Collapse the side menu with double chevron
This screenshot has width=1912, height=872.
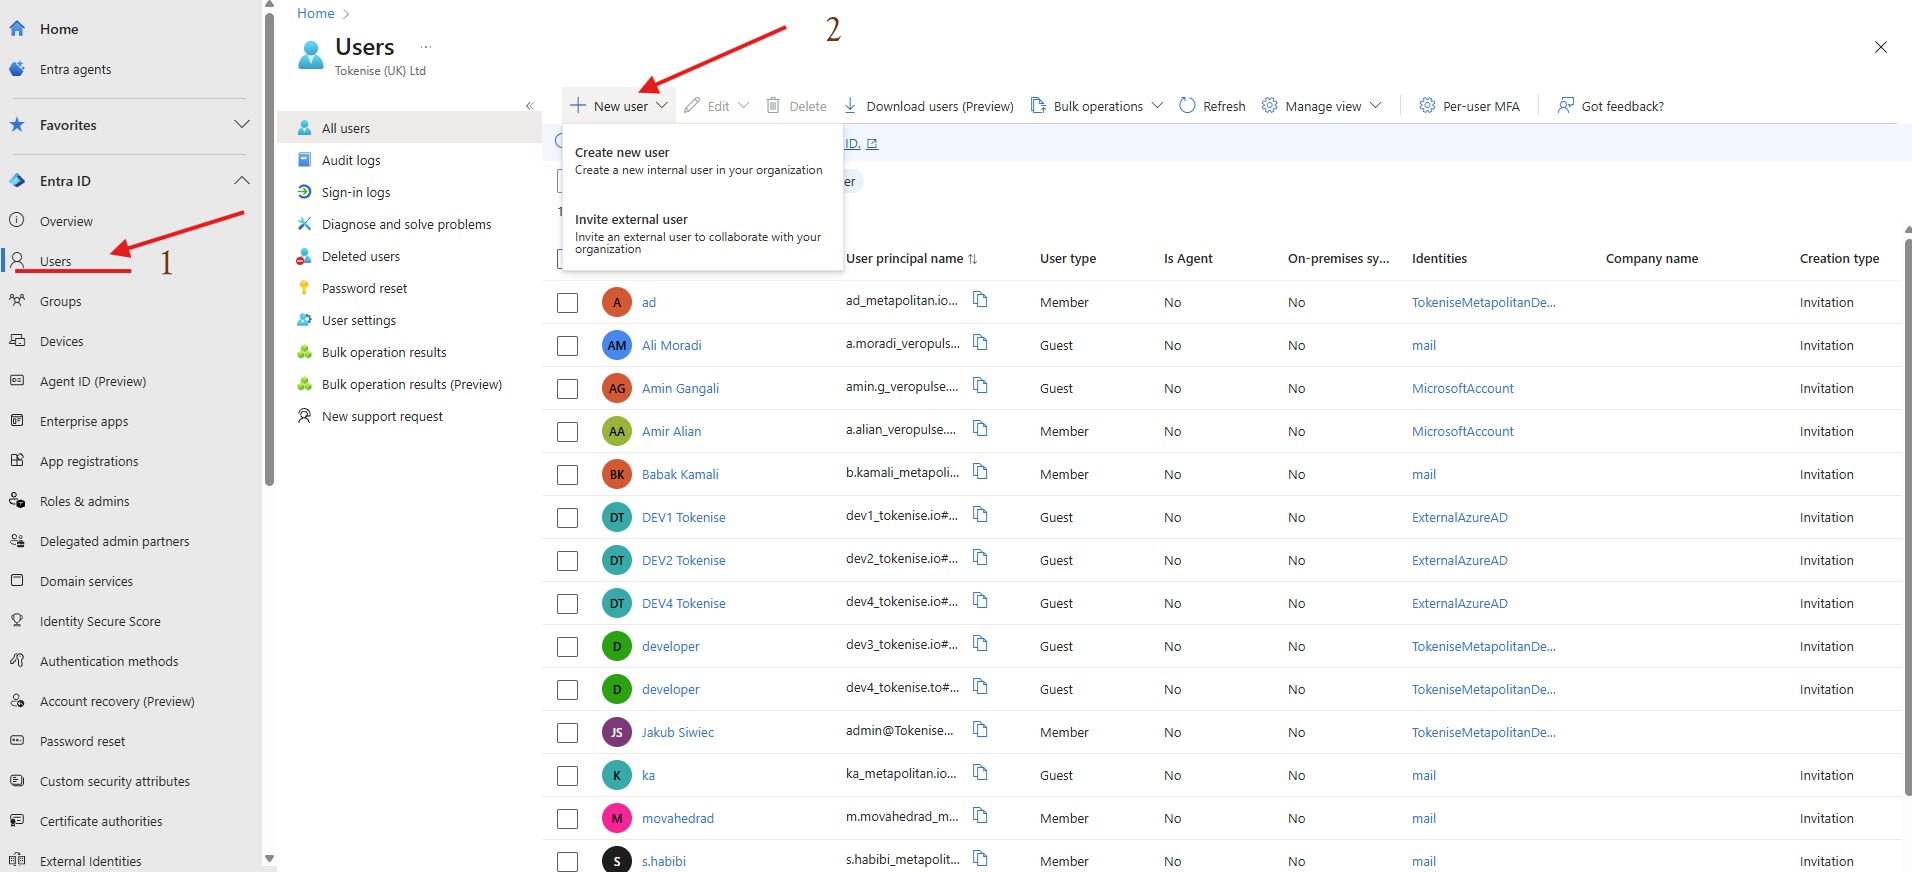(x=529, y=106)
